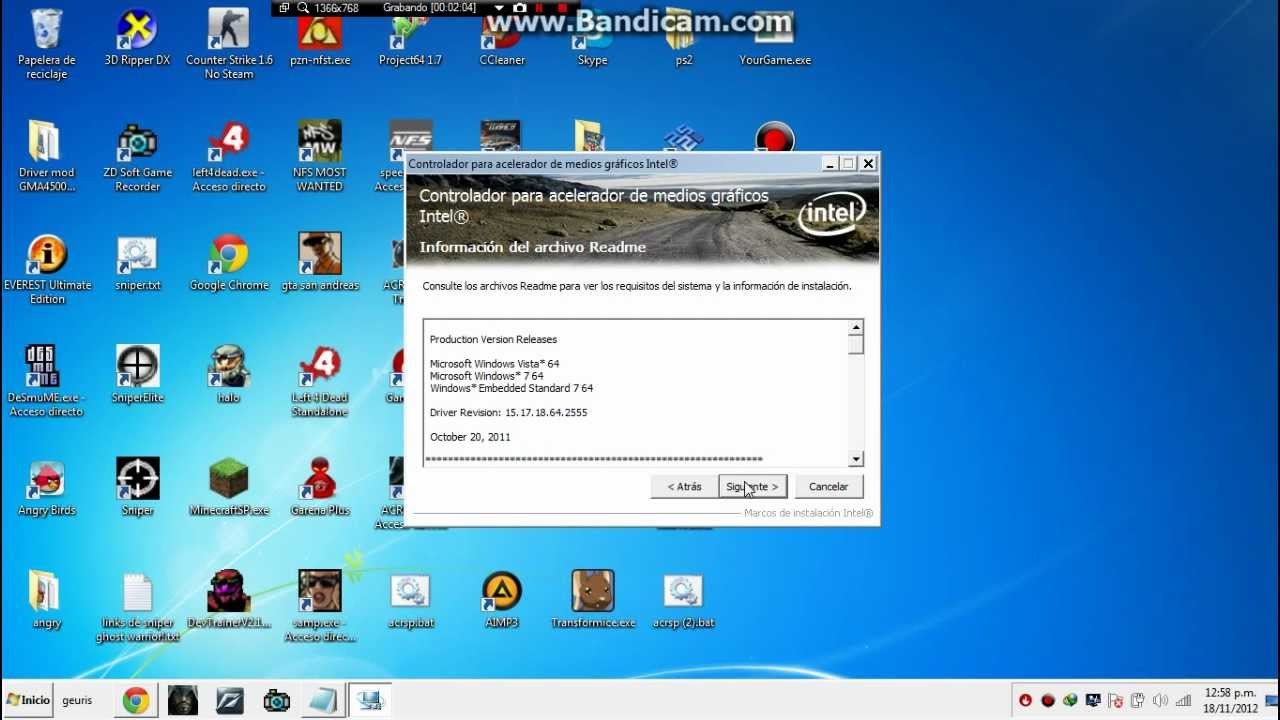Viewport: 1280px width, 720px height.
Task: Select the Sniper desktop icon
Action: [x=137, y=488]
